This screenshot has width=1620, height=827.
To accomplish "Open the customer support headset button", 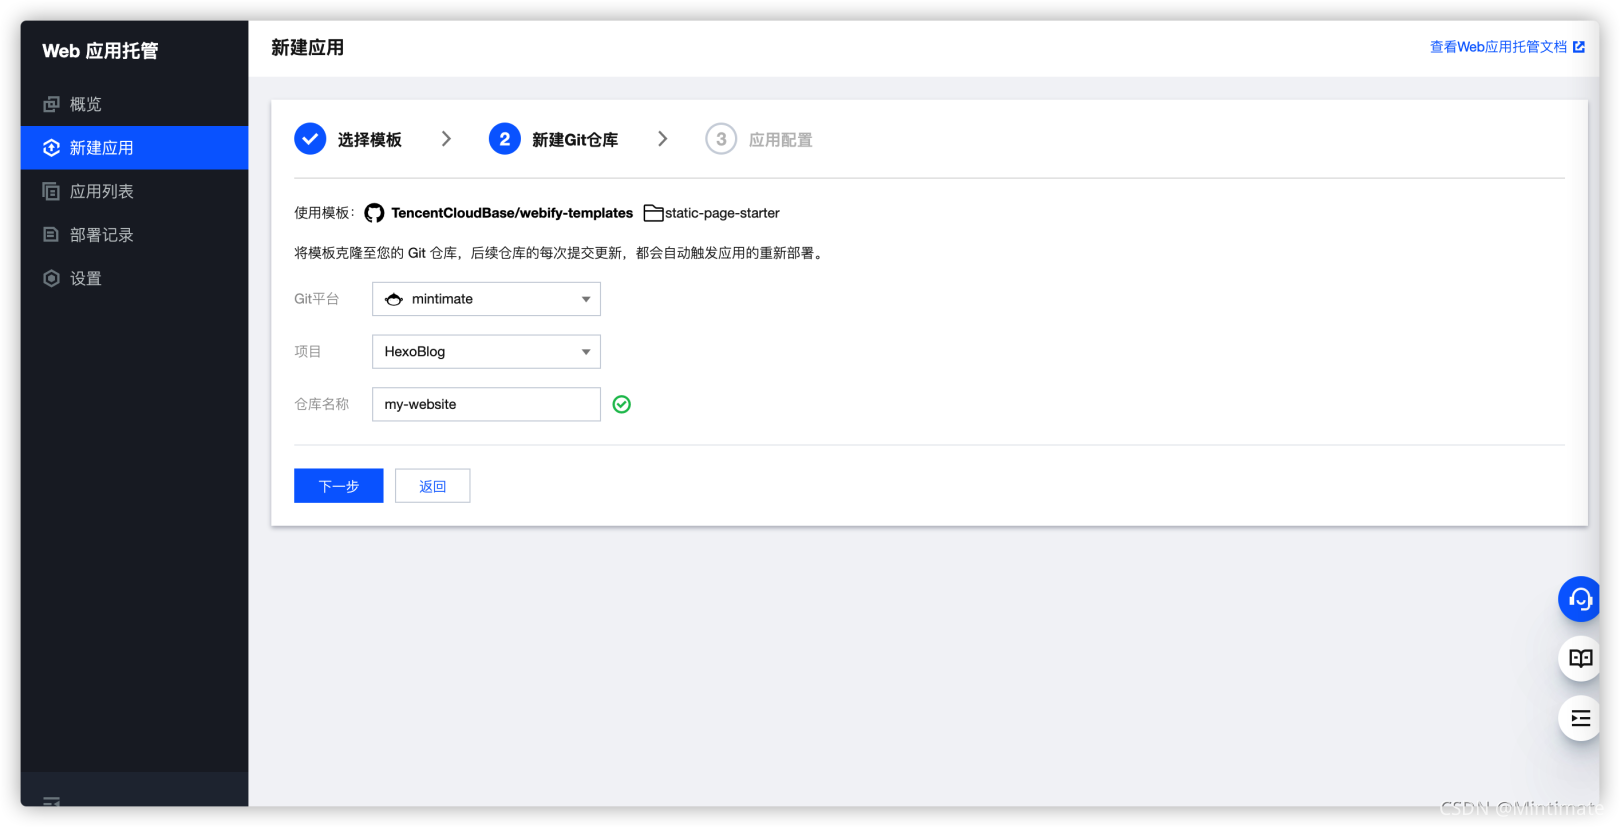I will (1580, 599).
